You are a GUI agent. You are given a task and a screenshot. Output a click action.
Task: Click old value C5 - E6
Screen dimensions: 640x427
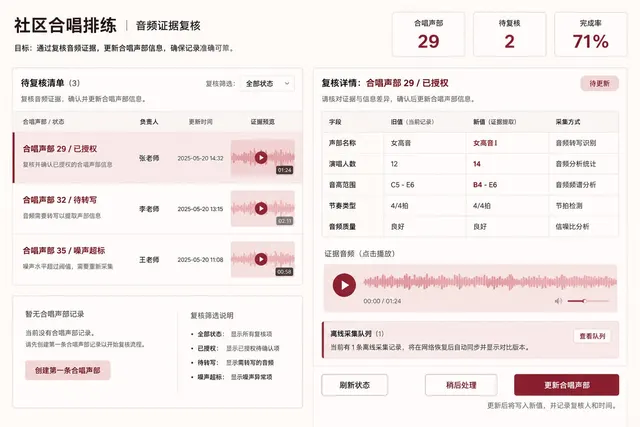[x=402, y=185]
